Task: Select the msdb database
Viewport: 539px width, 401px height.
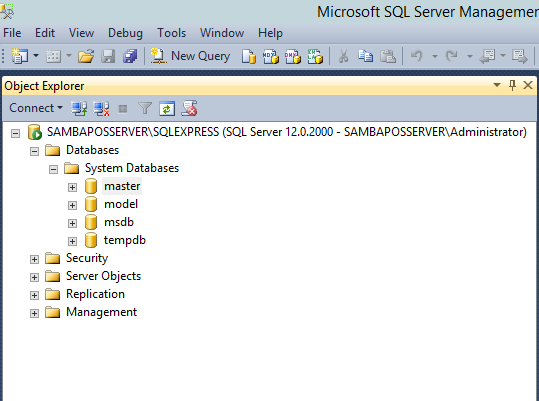Action: 119,222
